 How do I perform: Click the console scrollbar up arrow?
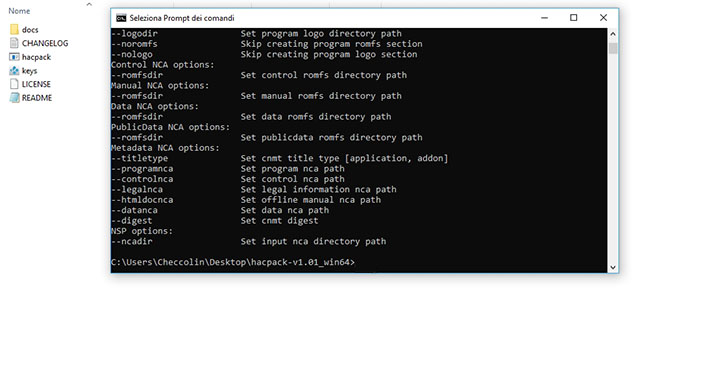click(x=613, y=34)
